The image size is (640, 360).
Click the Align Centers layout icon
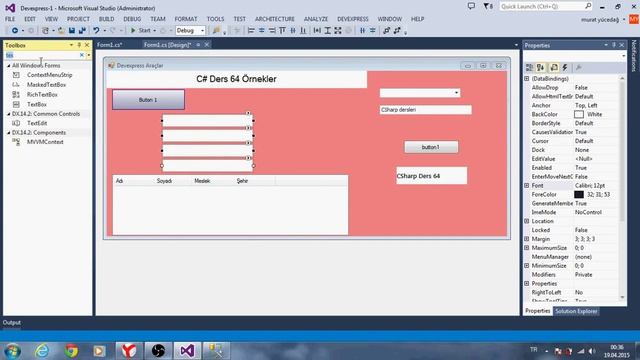click(x=261, y=31)
